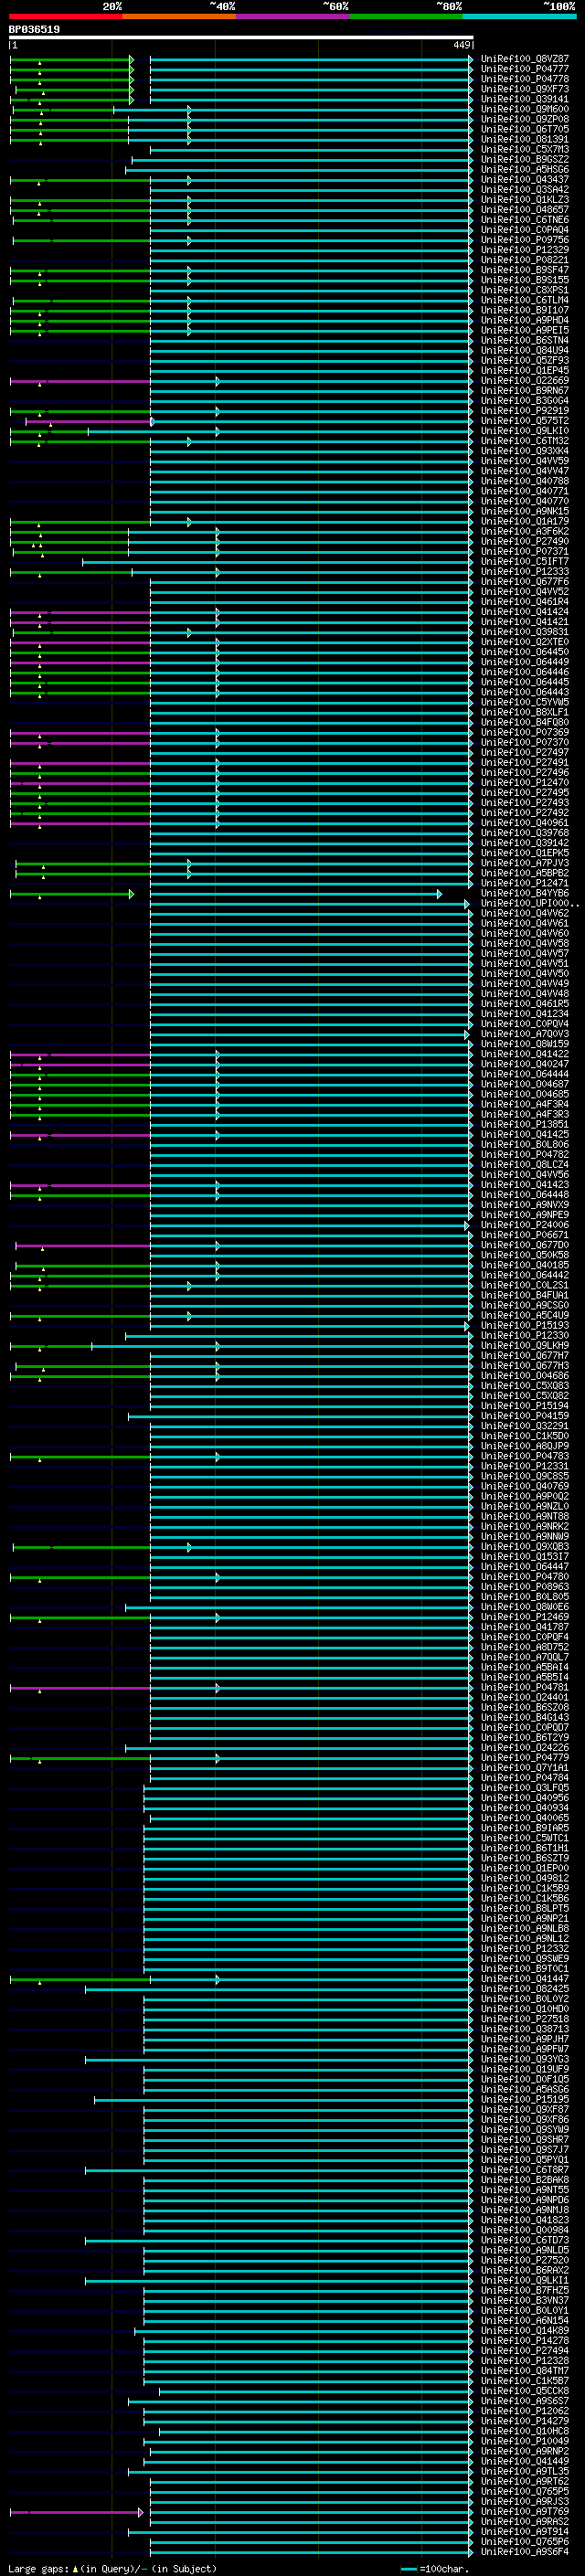The image size is (585, 2576).
Task: Open hit UniRef100_O81391
Action: click(525, 139)
